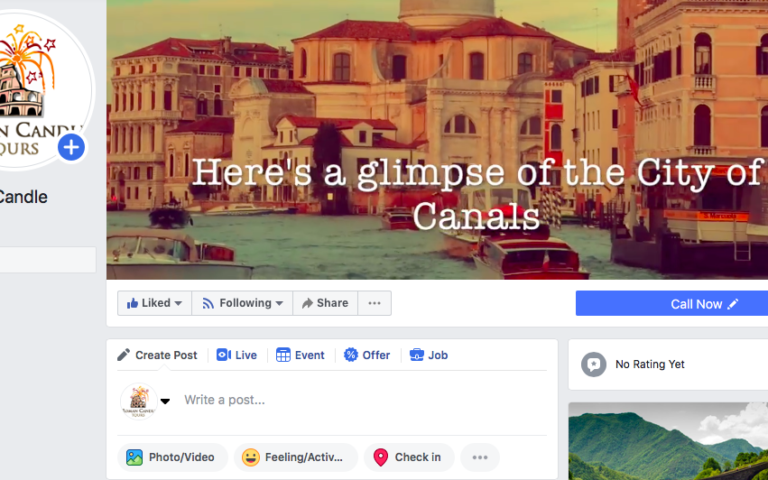Click the Share arrow icon

click(307, 304)
